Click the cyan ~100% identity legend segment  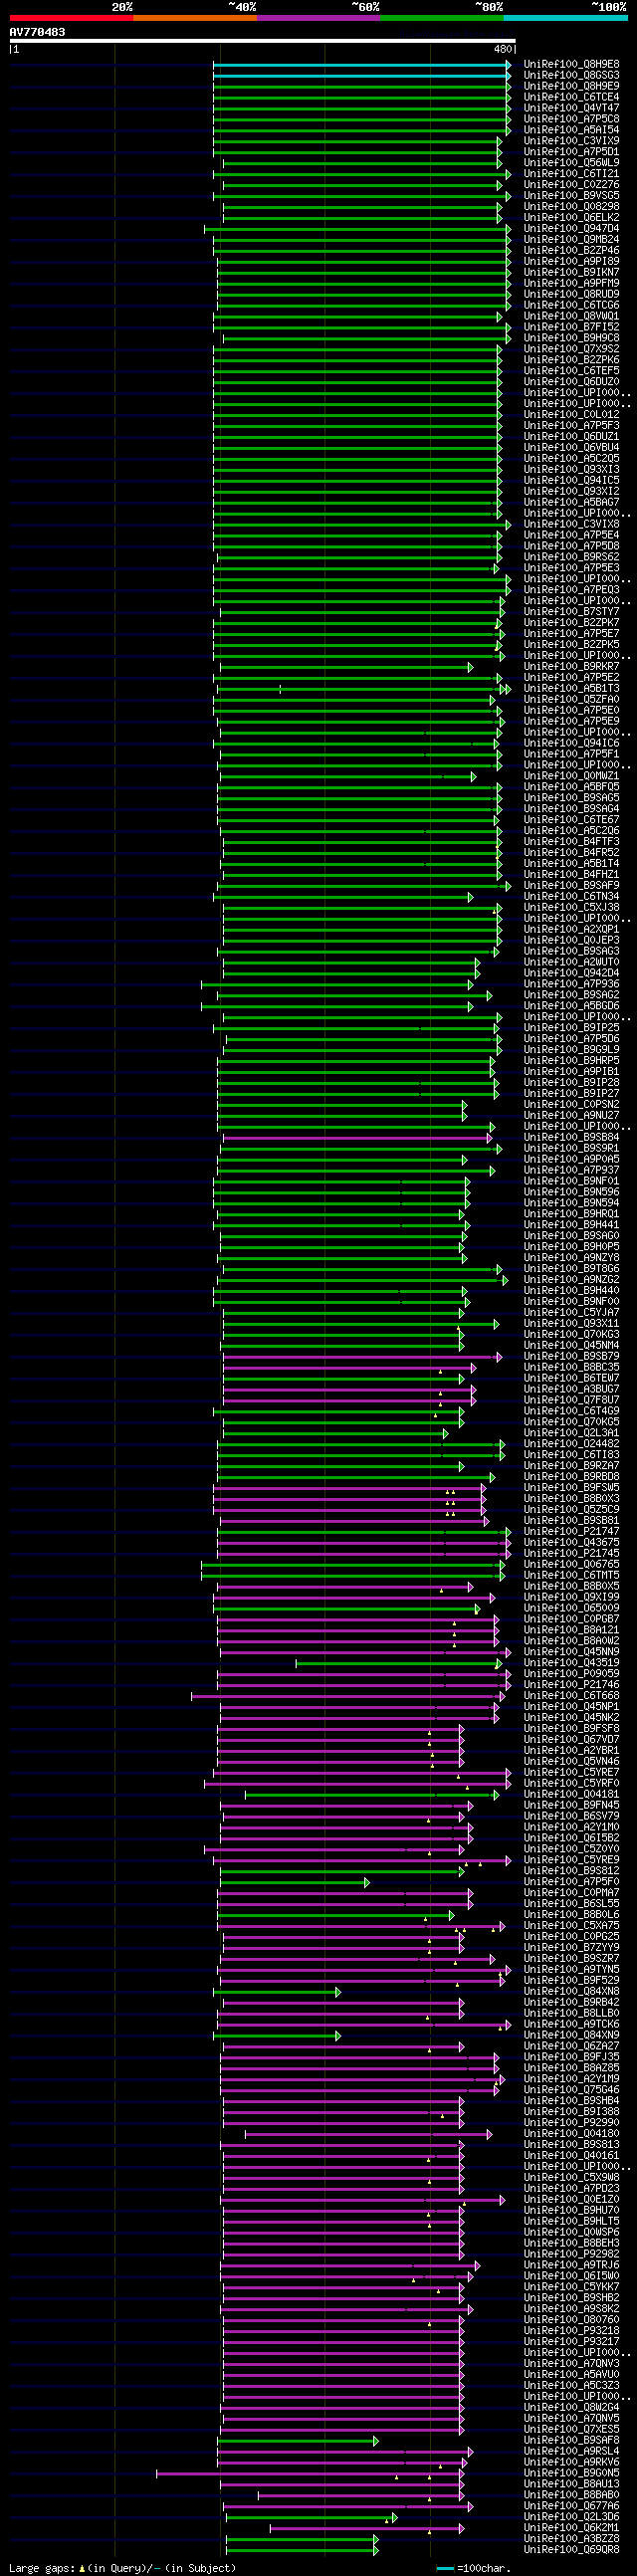(x=565, y=18)
